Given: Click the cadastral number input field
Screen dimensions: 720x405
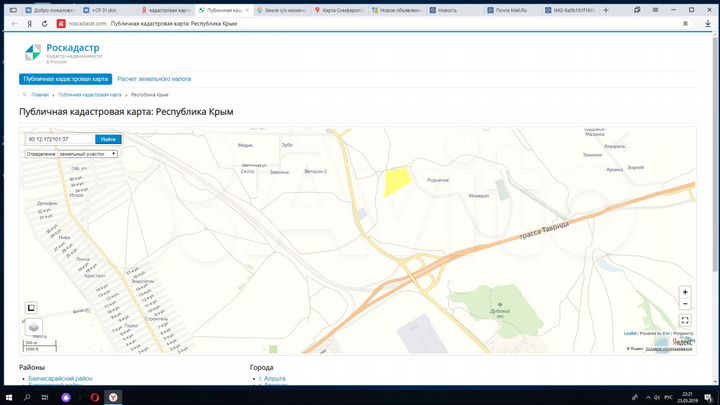Looking at the screenshot, I should pyautogui.click(x=59, y=139).
